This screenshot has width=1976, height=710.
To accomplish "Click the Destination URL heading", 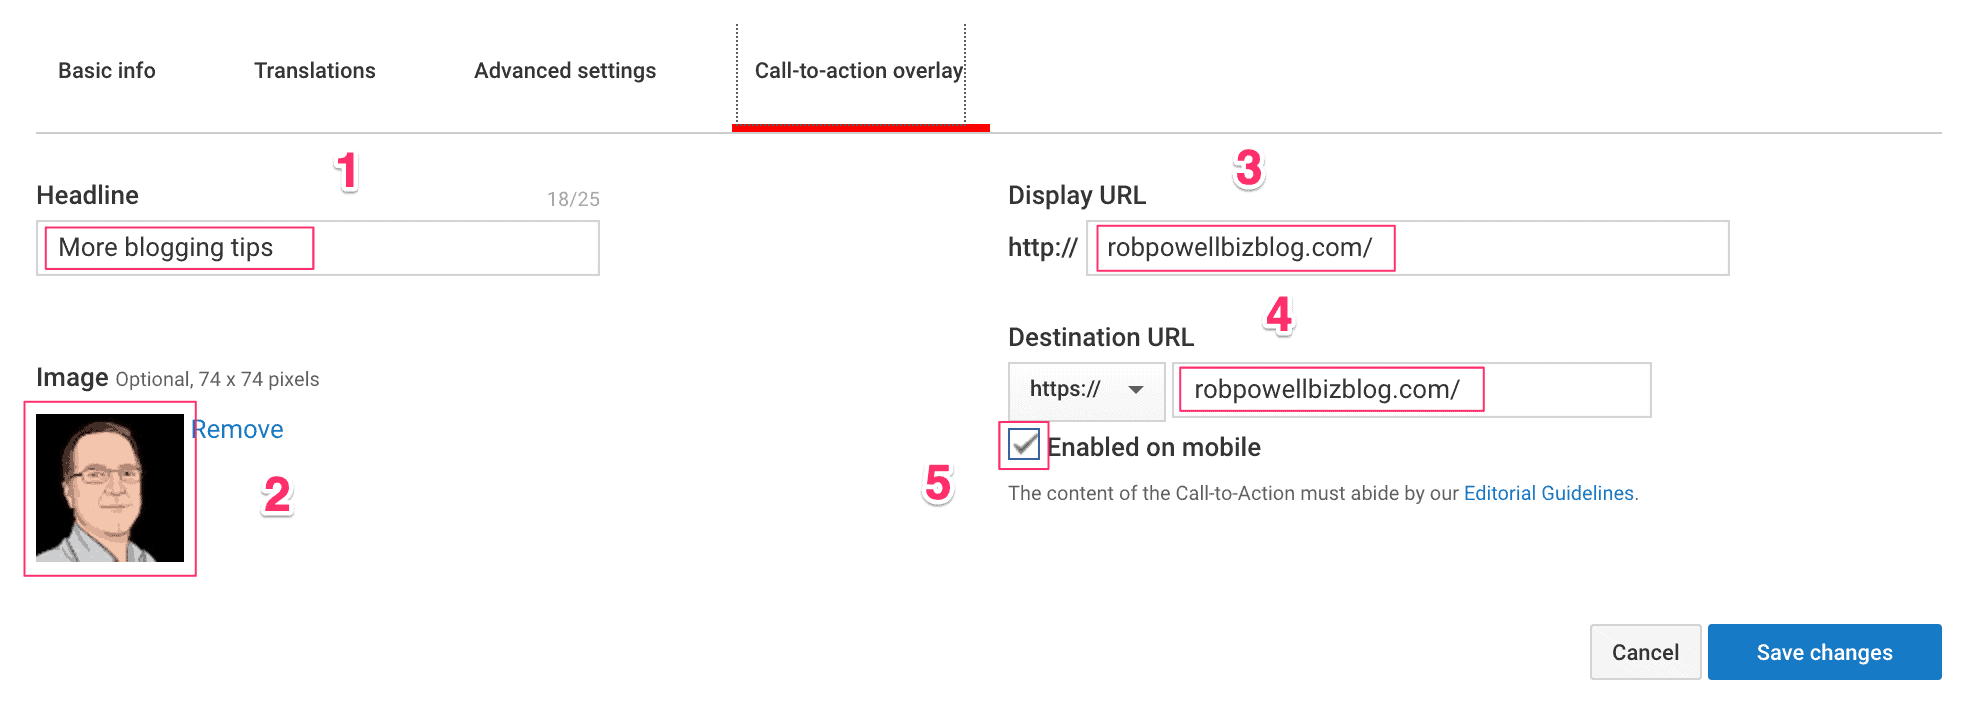I will click(x=1100, y=337).
